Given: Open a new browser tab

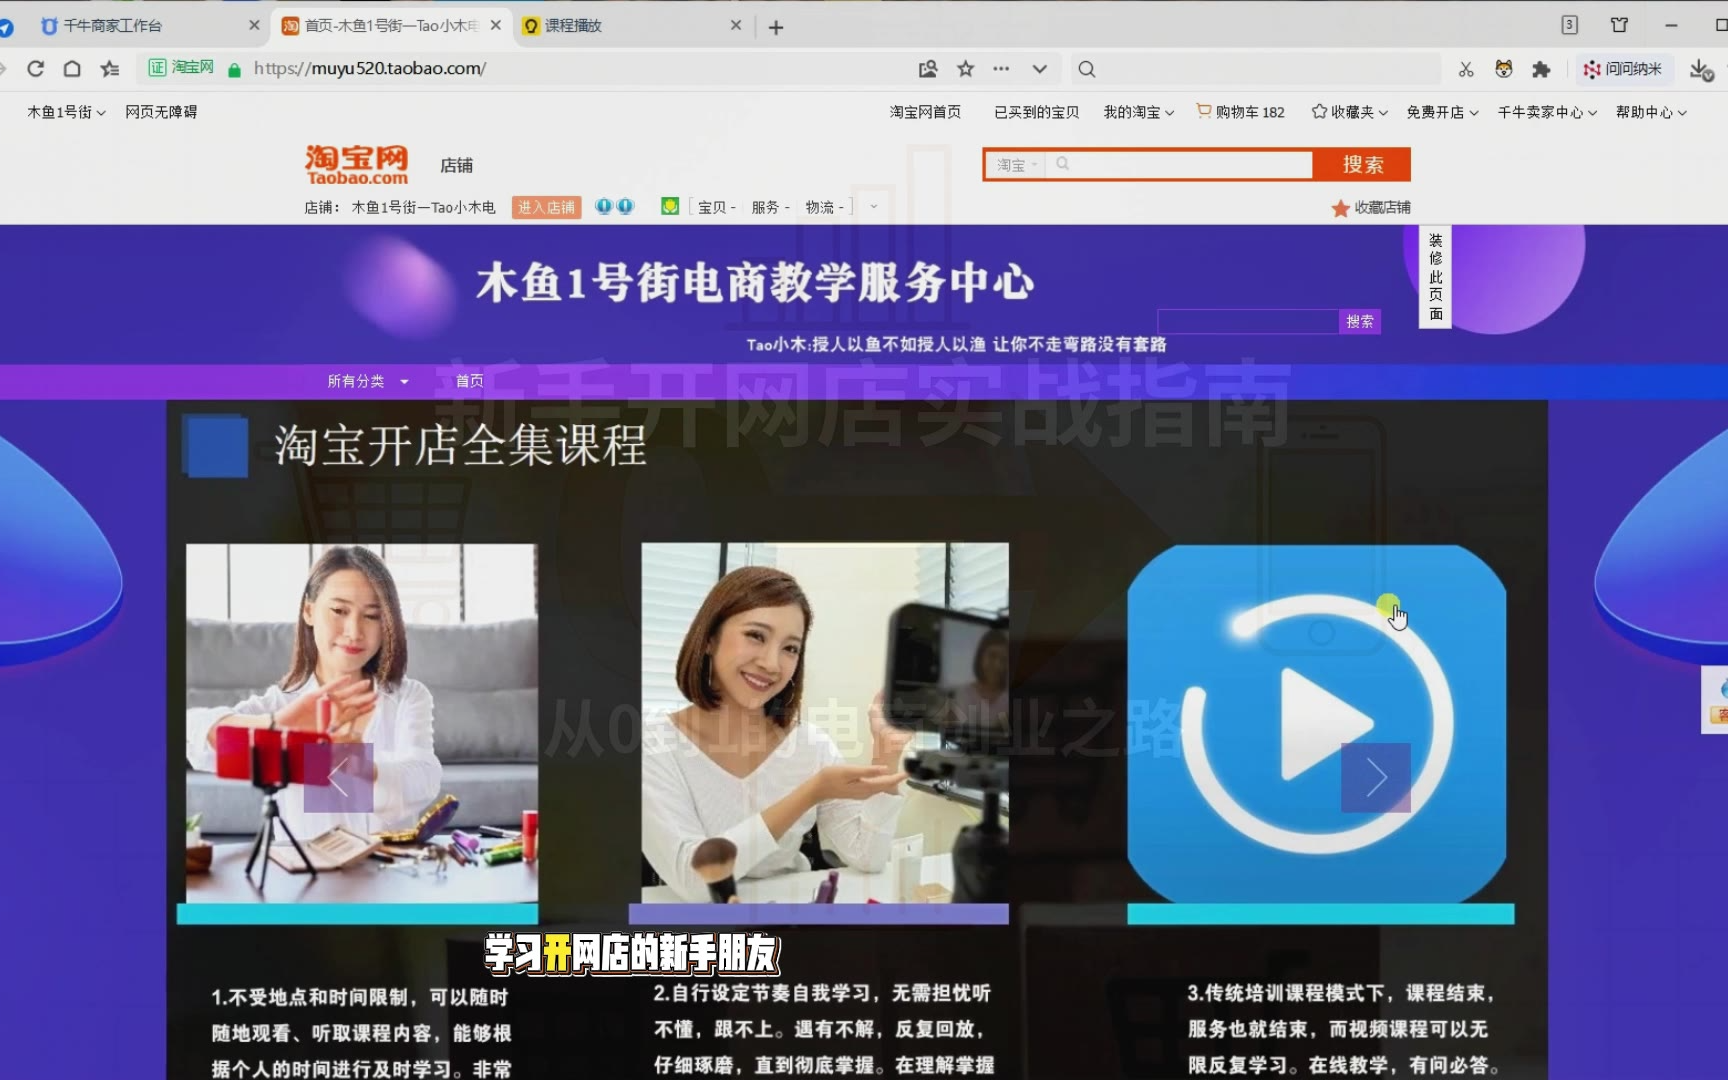Looking at the screenshot, I should (x=776, y=27).
